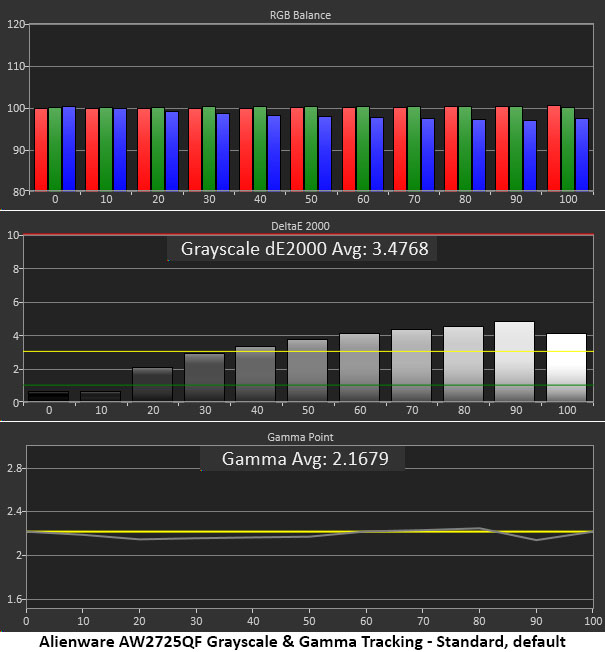Click the DeltaE bar at 10 percent
The image size is (605, 652).
(x=101, y=396)
